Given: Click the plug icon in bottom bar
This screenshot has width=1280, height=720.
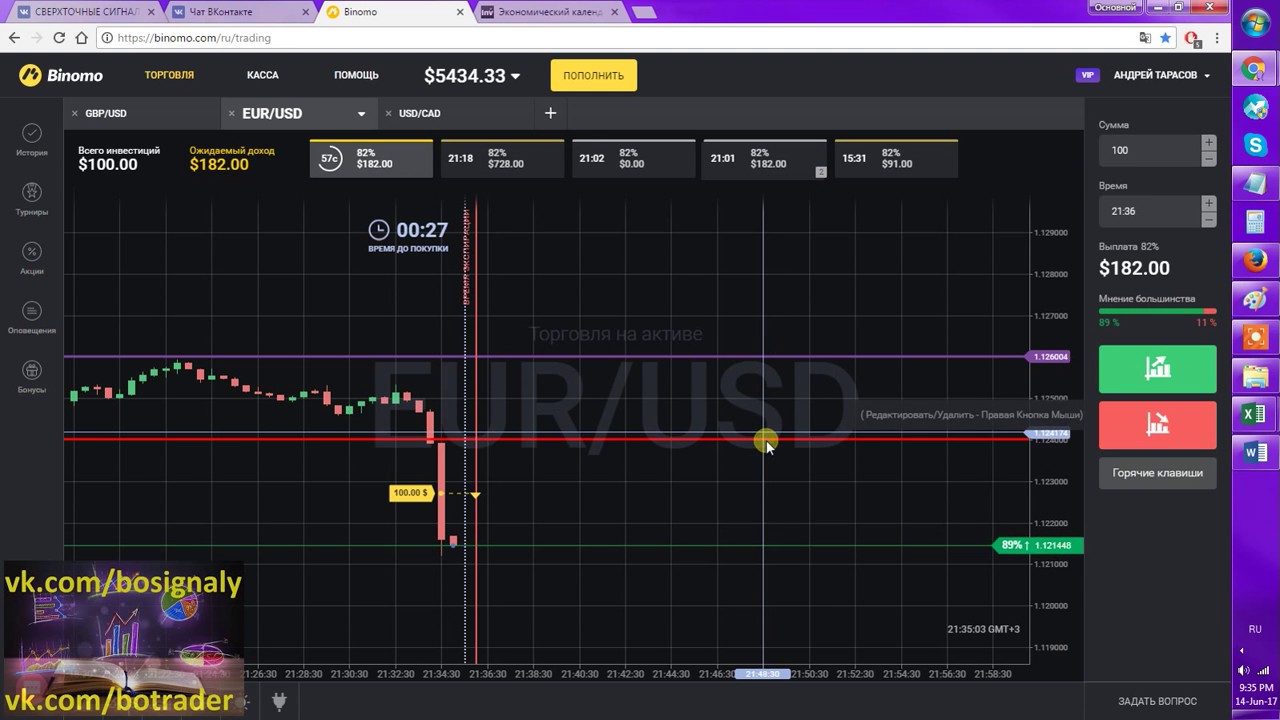Looking at the screenshot, I should point(279,701).
